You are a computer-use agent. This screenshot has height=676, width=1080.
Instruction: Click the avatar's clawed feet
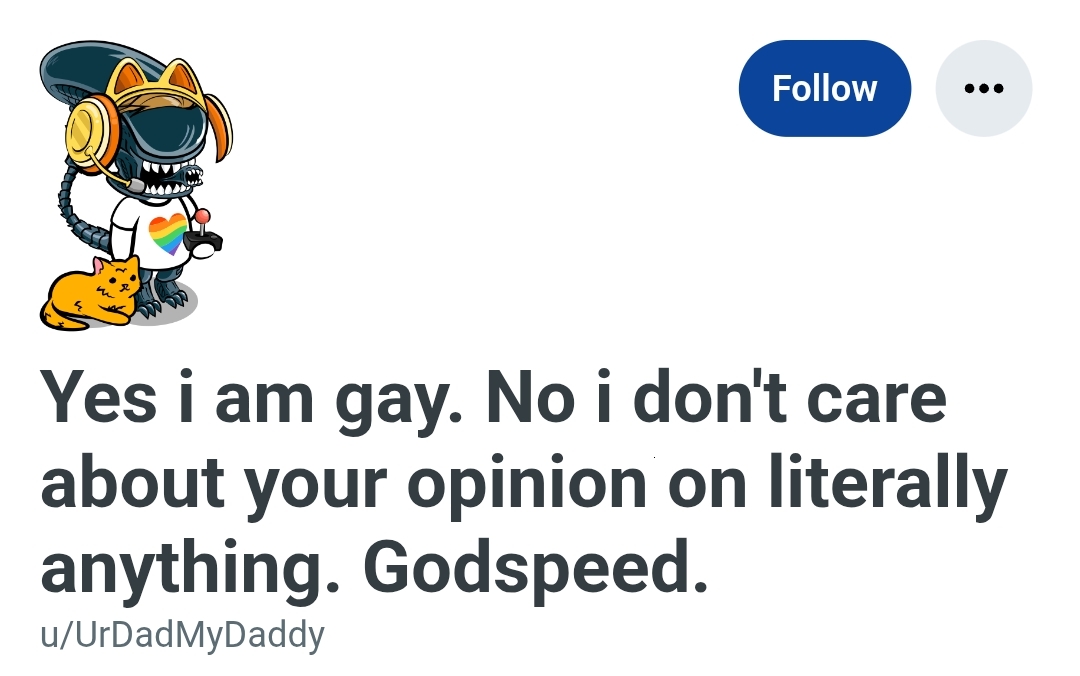(160, 300)
